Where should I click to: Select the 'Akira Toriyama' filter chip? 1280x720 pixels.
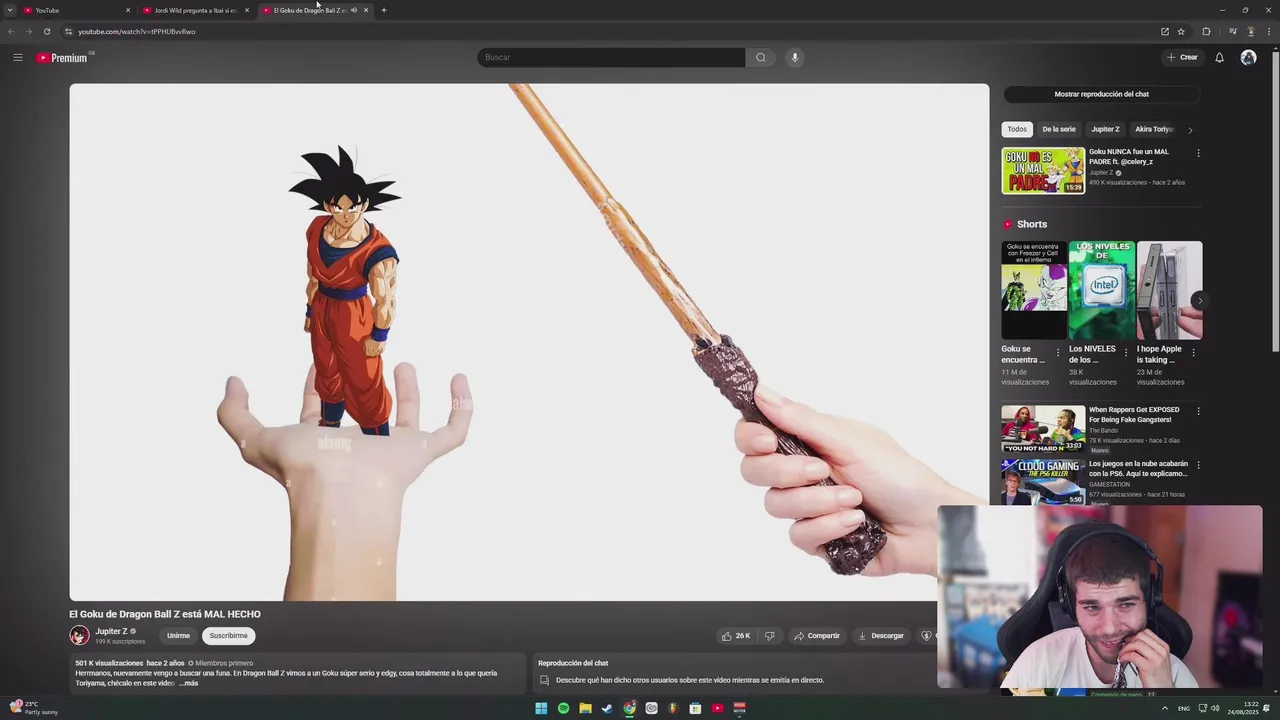pyautogui.click(x=1153, y=129)
